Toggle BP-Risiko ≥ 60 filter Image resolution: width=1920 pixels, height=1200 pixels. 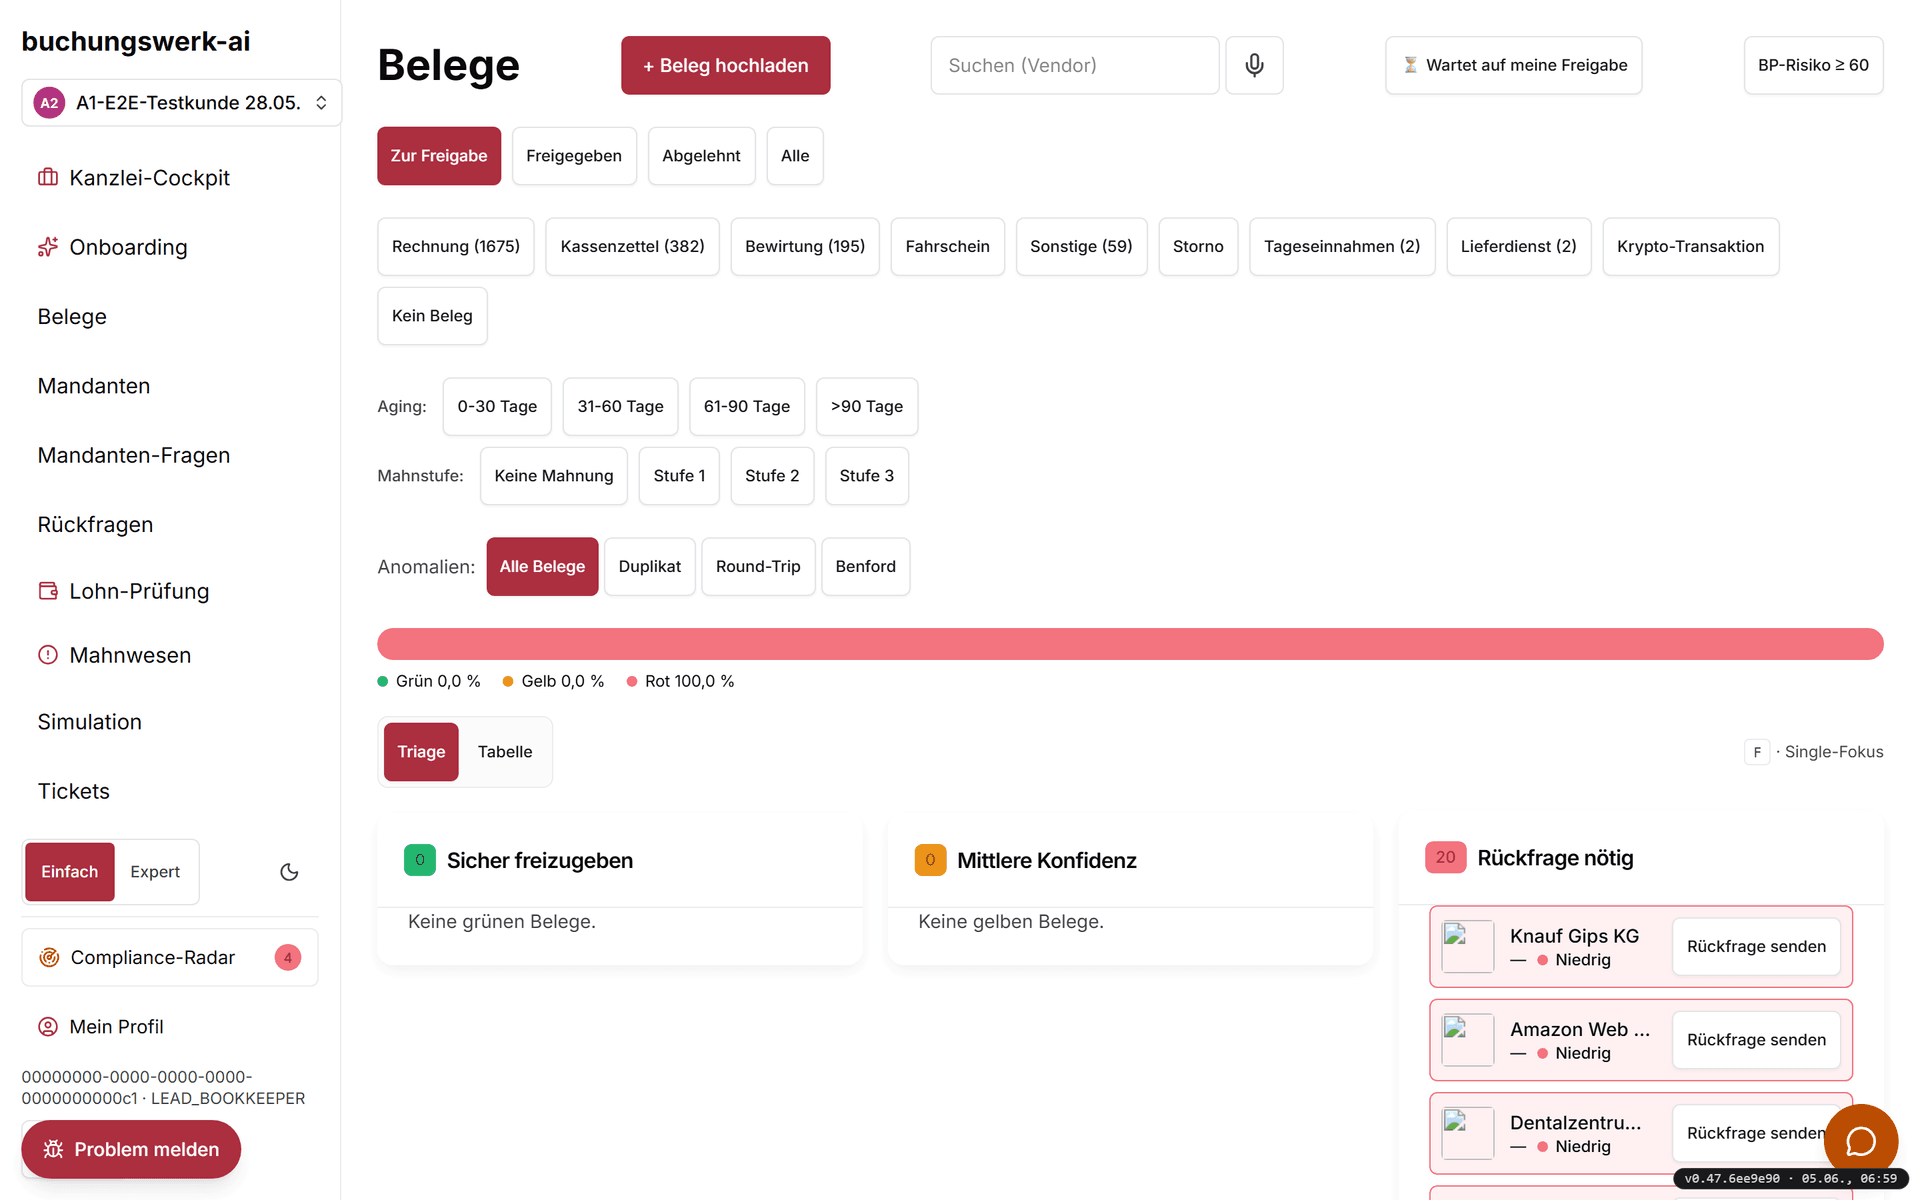point(1813,65)
